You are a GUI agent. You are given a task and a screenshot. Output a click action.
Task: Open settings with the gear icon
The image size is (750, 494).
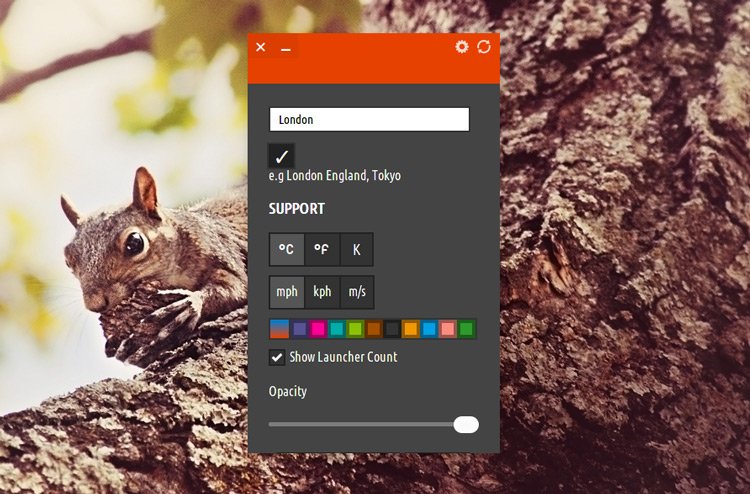pos(462,46)
